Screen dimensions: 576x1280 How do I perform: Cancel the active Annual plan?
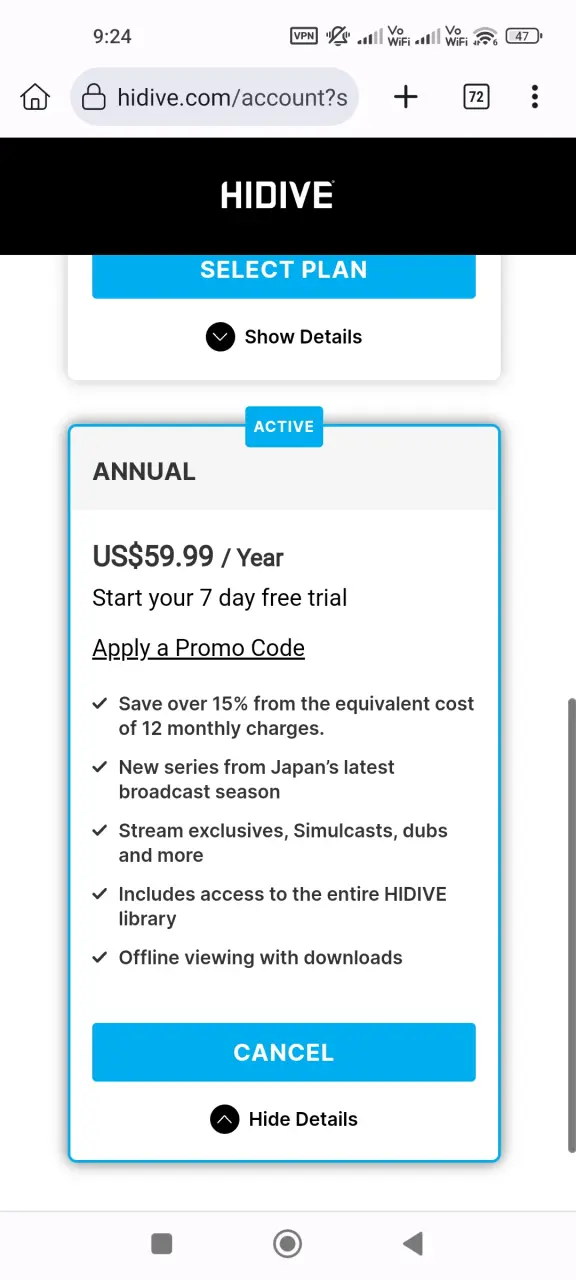(284, 1052)
